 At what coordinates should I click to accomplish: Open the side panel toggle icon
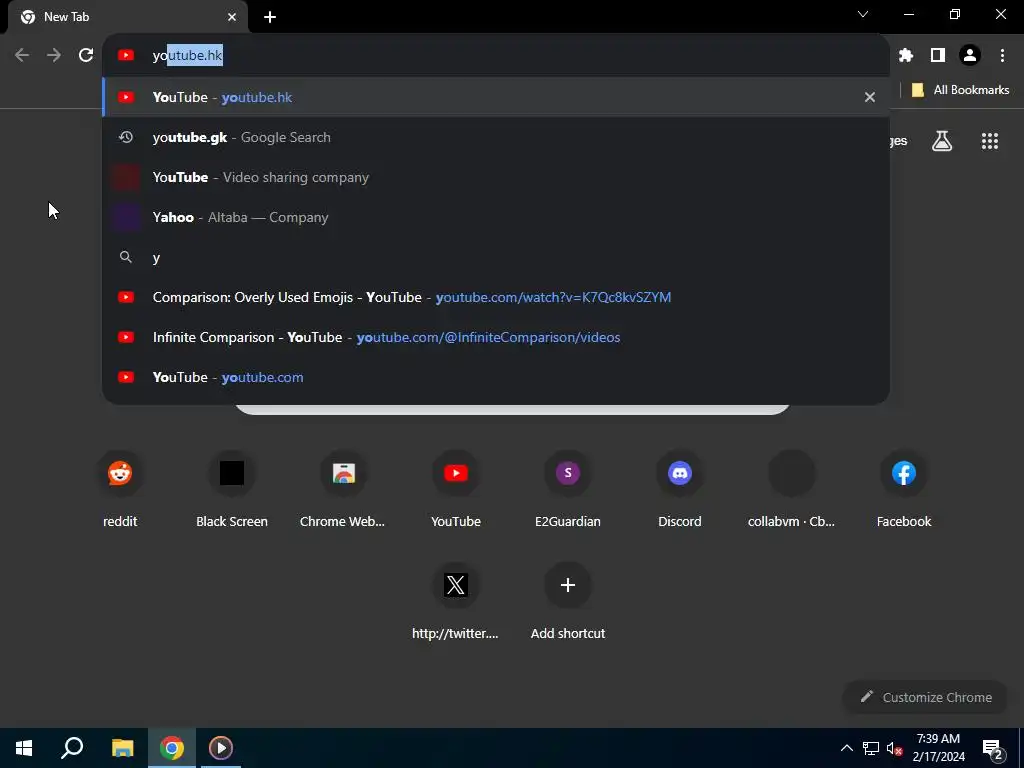pos(938,56)
